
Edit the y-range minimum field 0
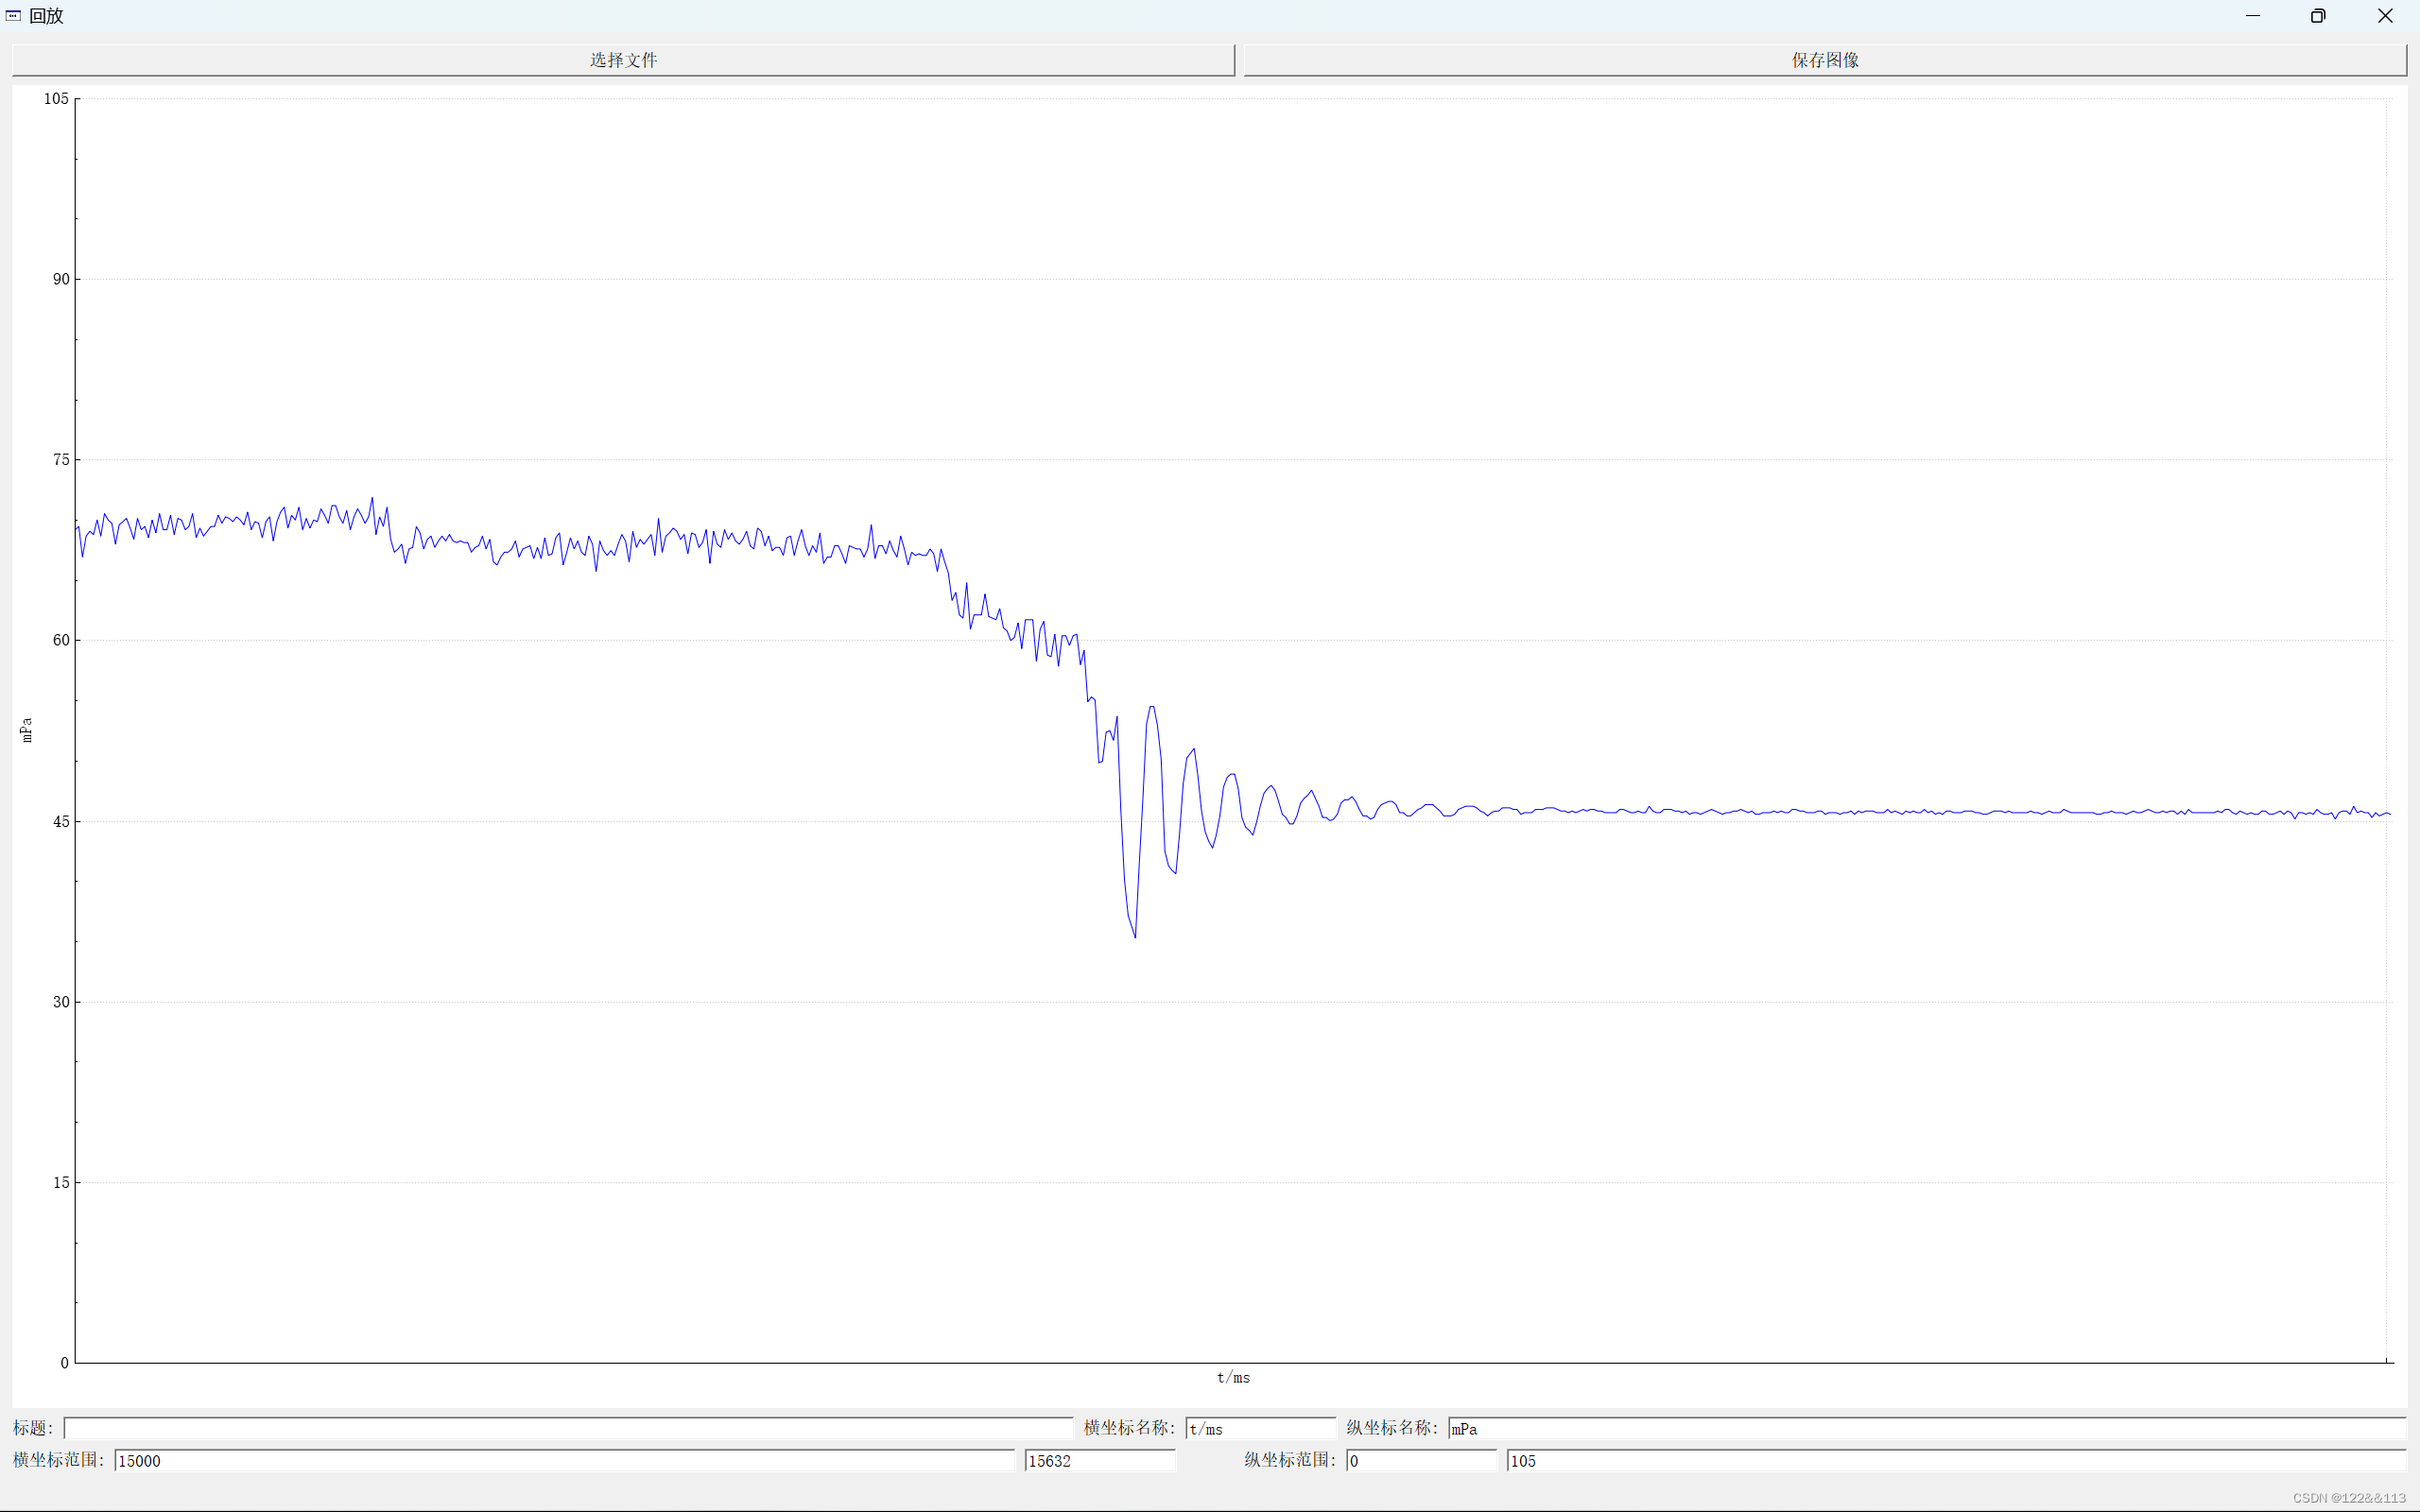point(1421,1460)
